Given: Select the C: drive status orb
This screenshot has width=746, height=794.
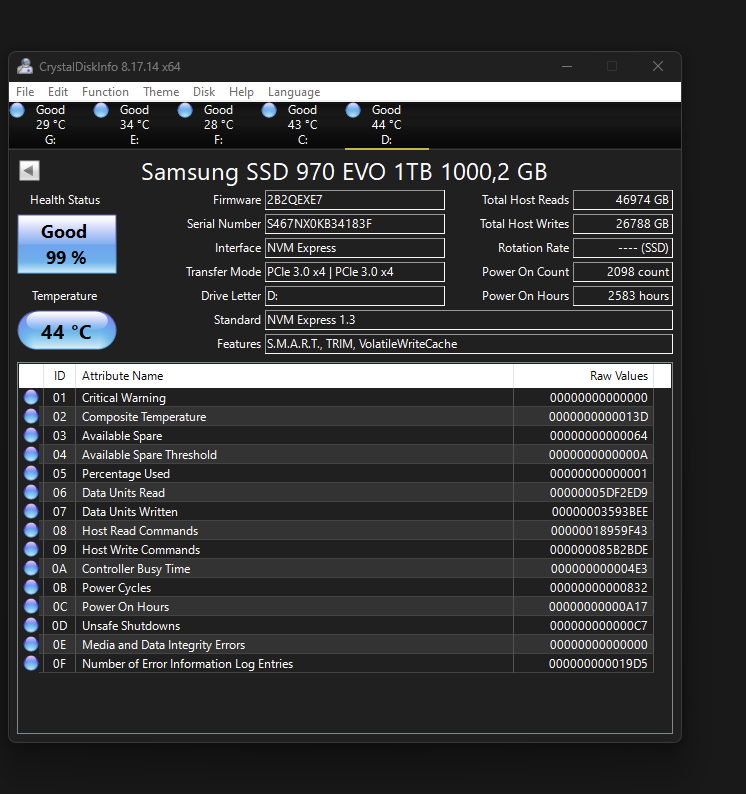Looking at the screenshot, I should [269, 110].
